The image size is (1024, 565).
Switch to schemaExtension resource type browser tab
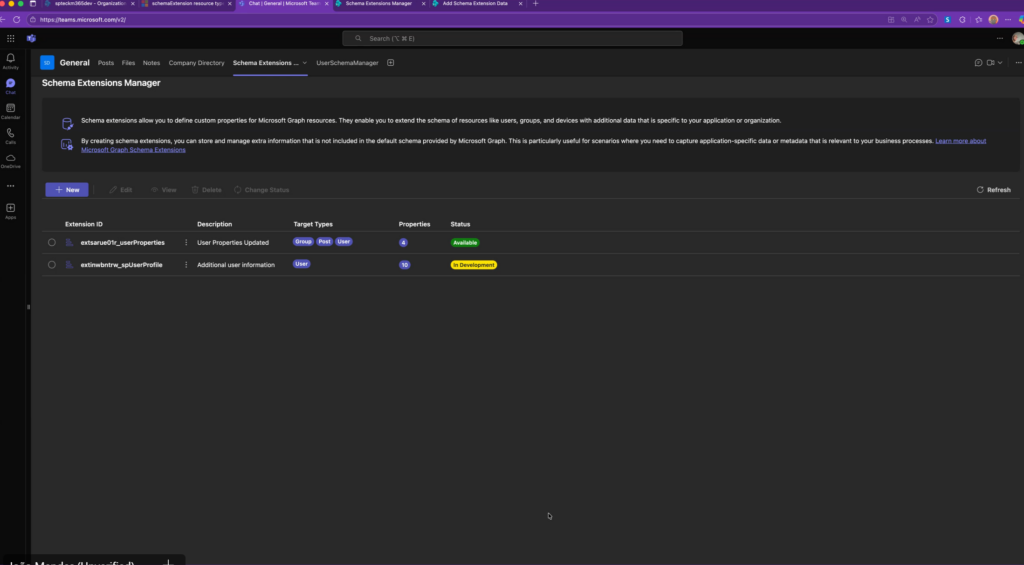pyautogui.click(x=187, y=4)
